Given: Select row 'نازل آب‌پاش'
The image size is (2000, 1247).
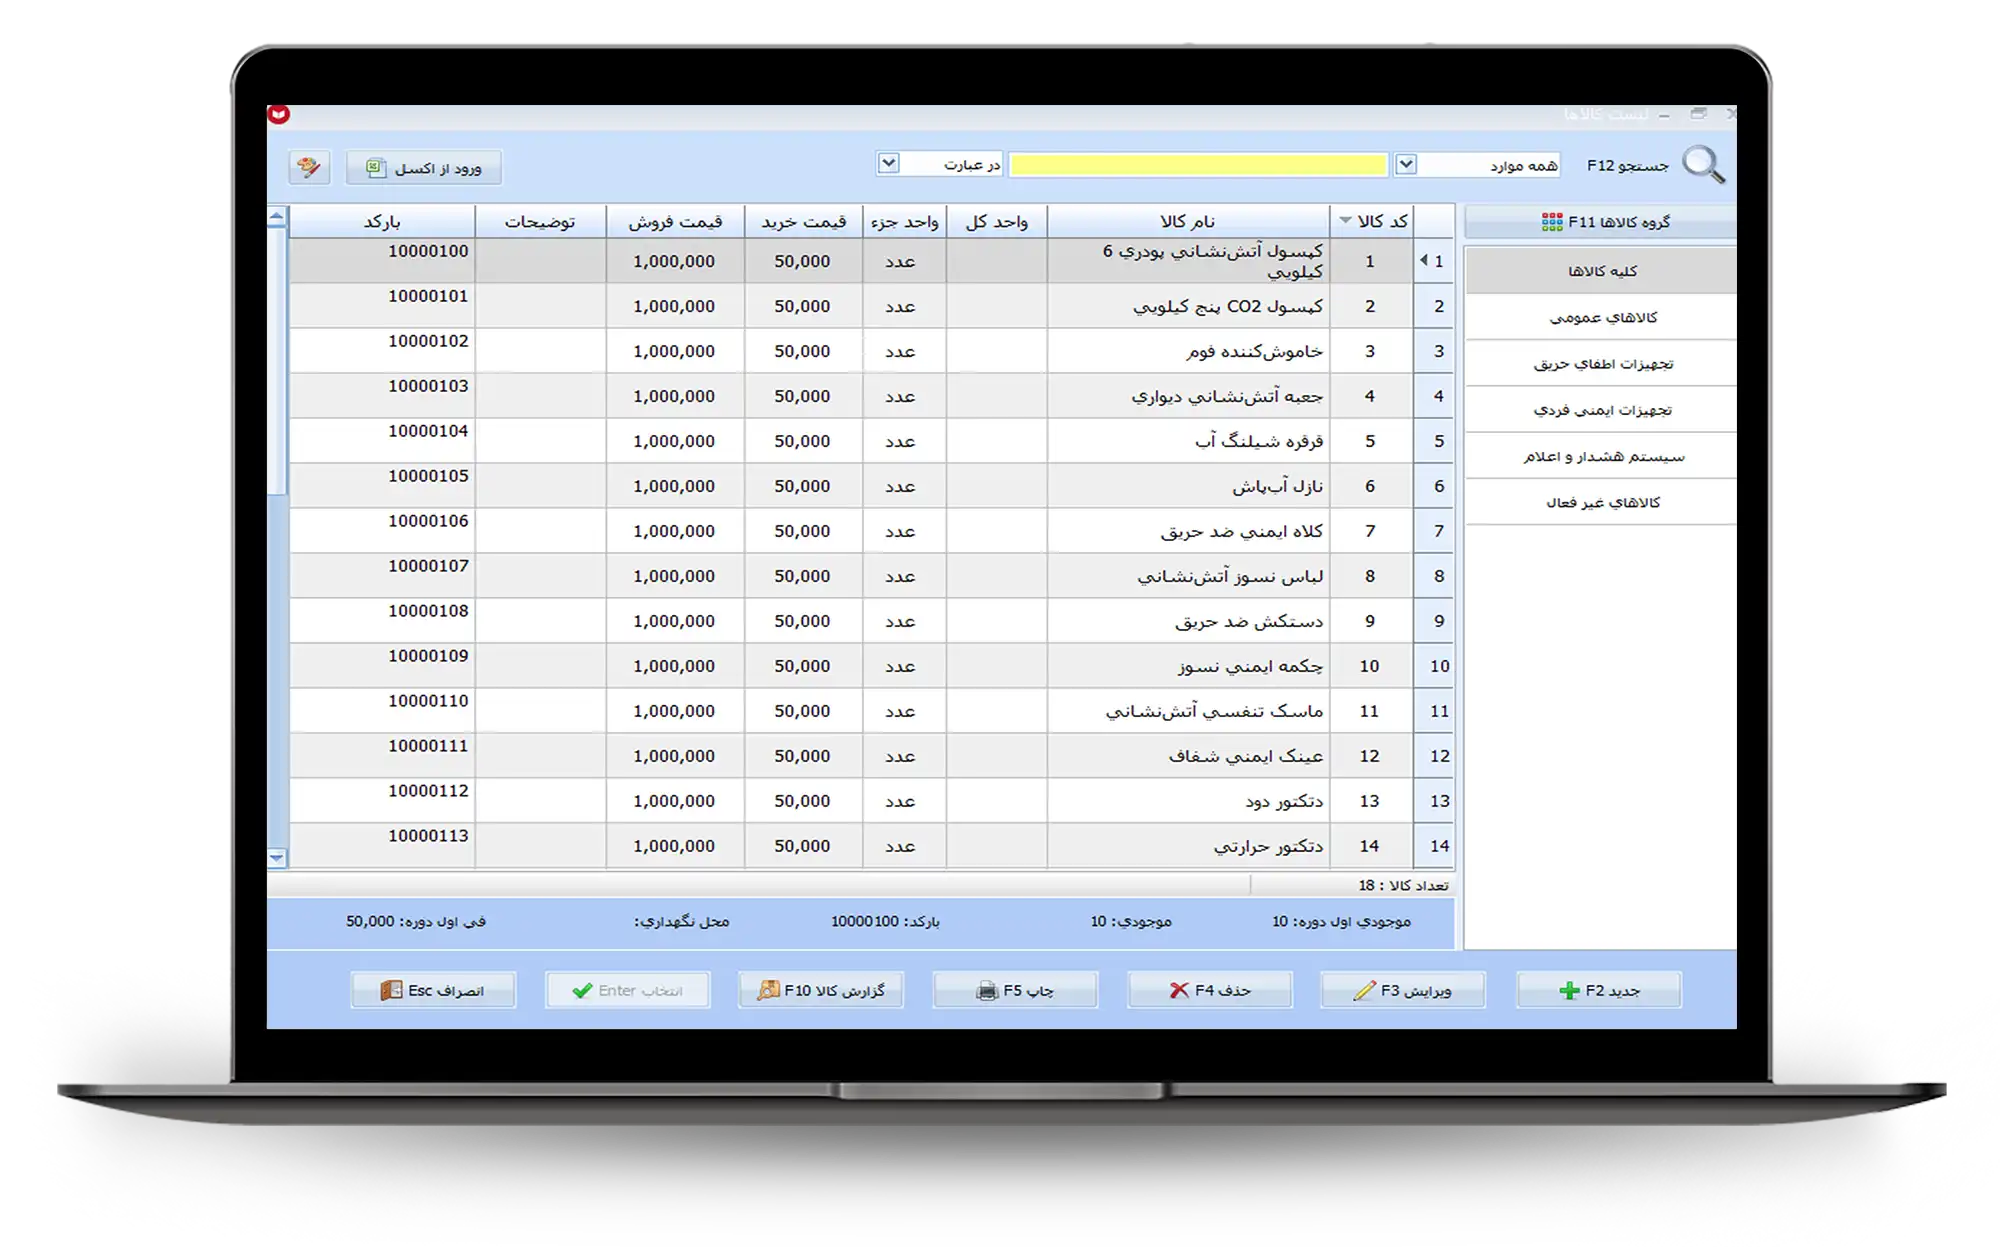Looking at the screenshot, I should pos(871,486).
